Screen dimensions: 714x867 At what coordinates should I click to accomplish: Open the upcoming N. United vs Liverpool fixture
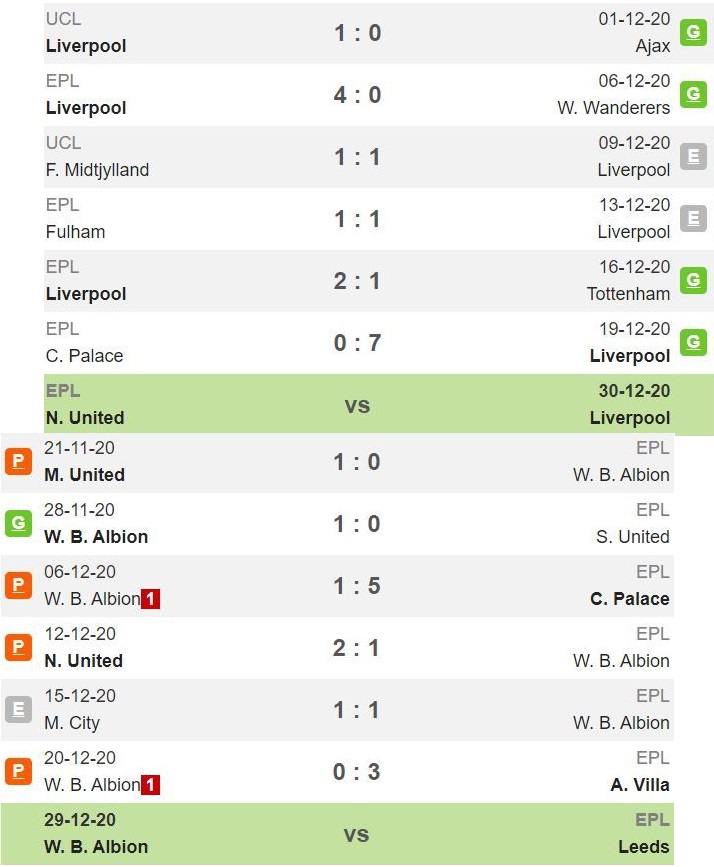(379, 405)
